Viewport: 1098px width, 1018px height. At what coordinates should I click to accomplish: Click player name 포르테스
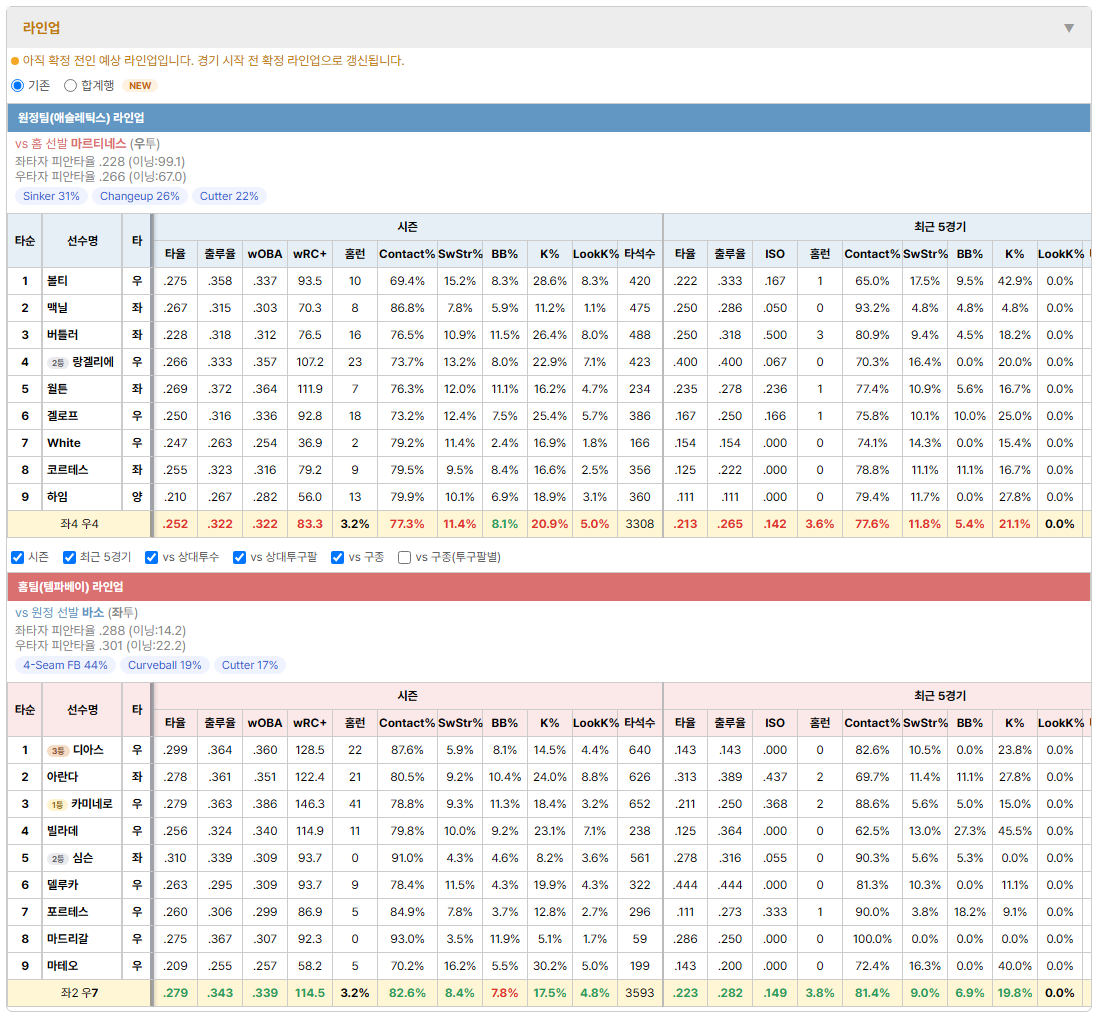click(x=67, y=912)
